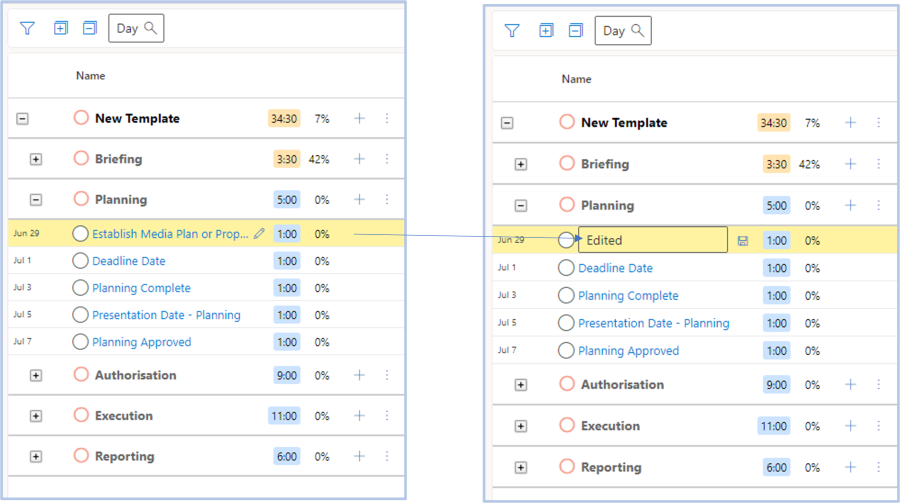The width and height of the screenshot is (900, 503).
Task: Toggle status circle for left Planning Approved
Action: click(x=81, y=342)
